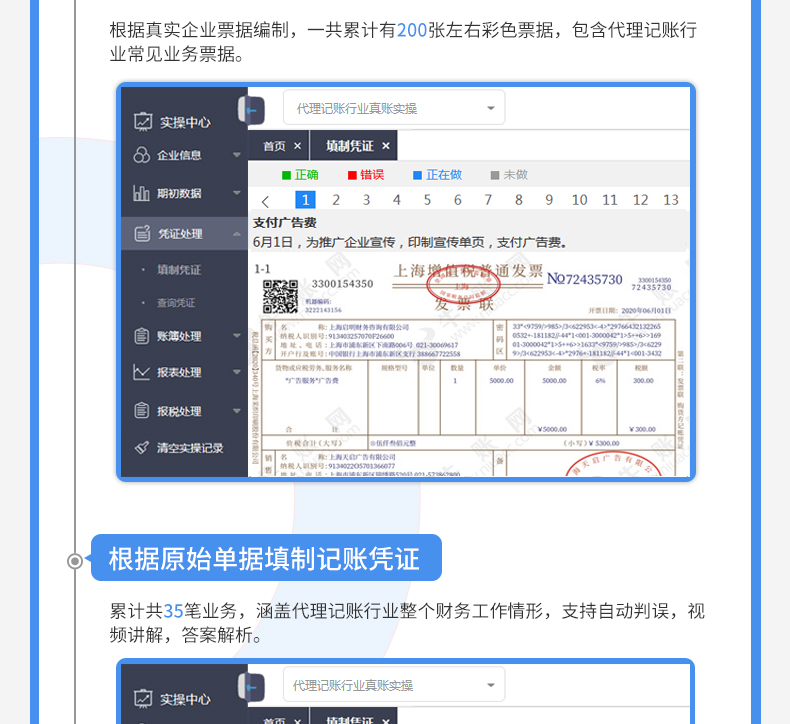
Task: Select task page 8
Action: 518,200
